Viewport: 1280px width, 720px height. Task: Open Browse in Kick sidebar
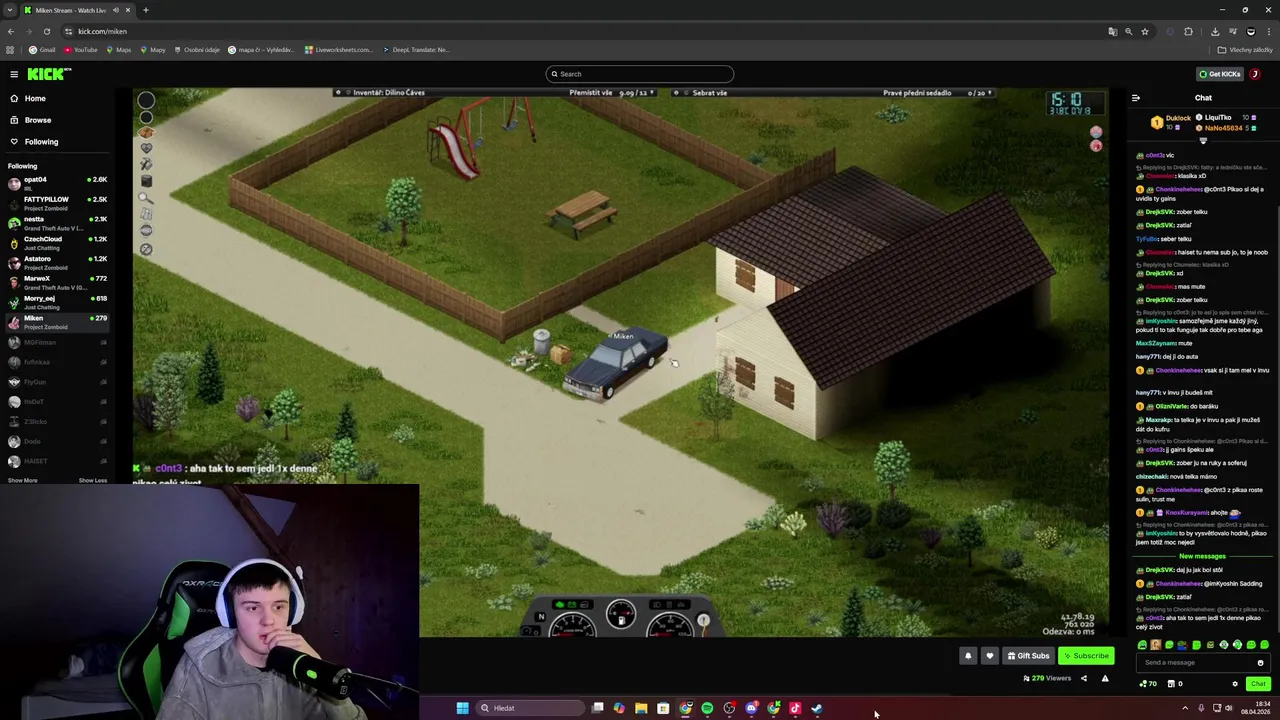coord(37,120)
